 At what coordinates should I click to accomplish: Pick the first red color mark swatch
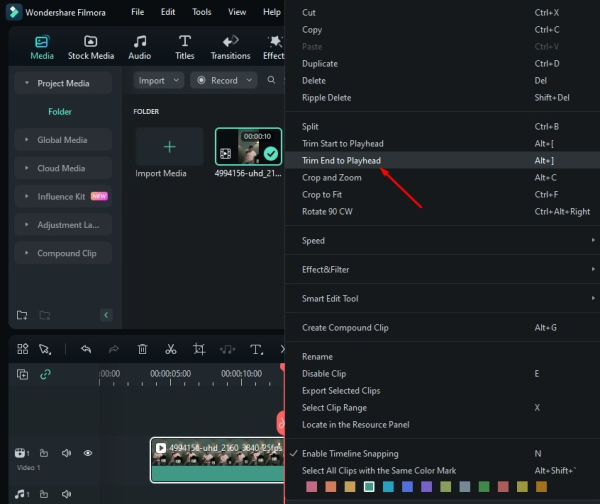coord(311,487)
